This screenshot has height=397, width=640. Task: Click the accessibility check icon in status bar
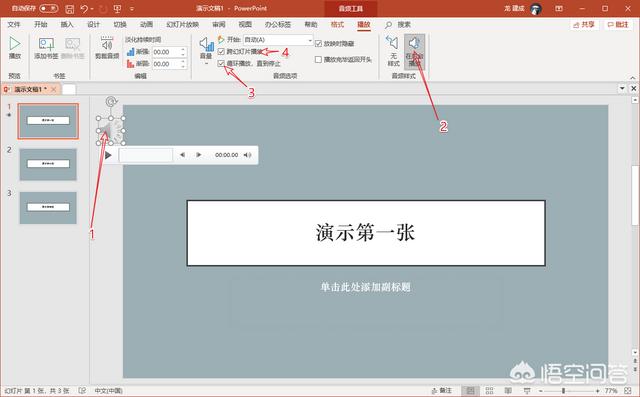[82, 391]
